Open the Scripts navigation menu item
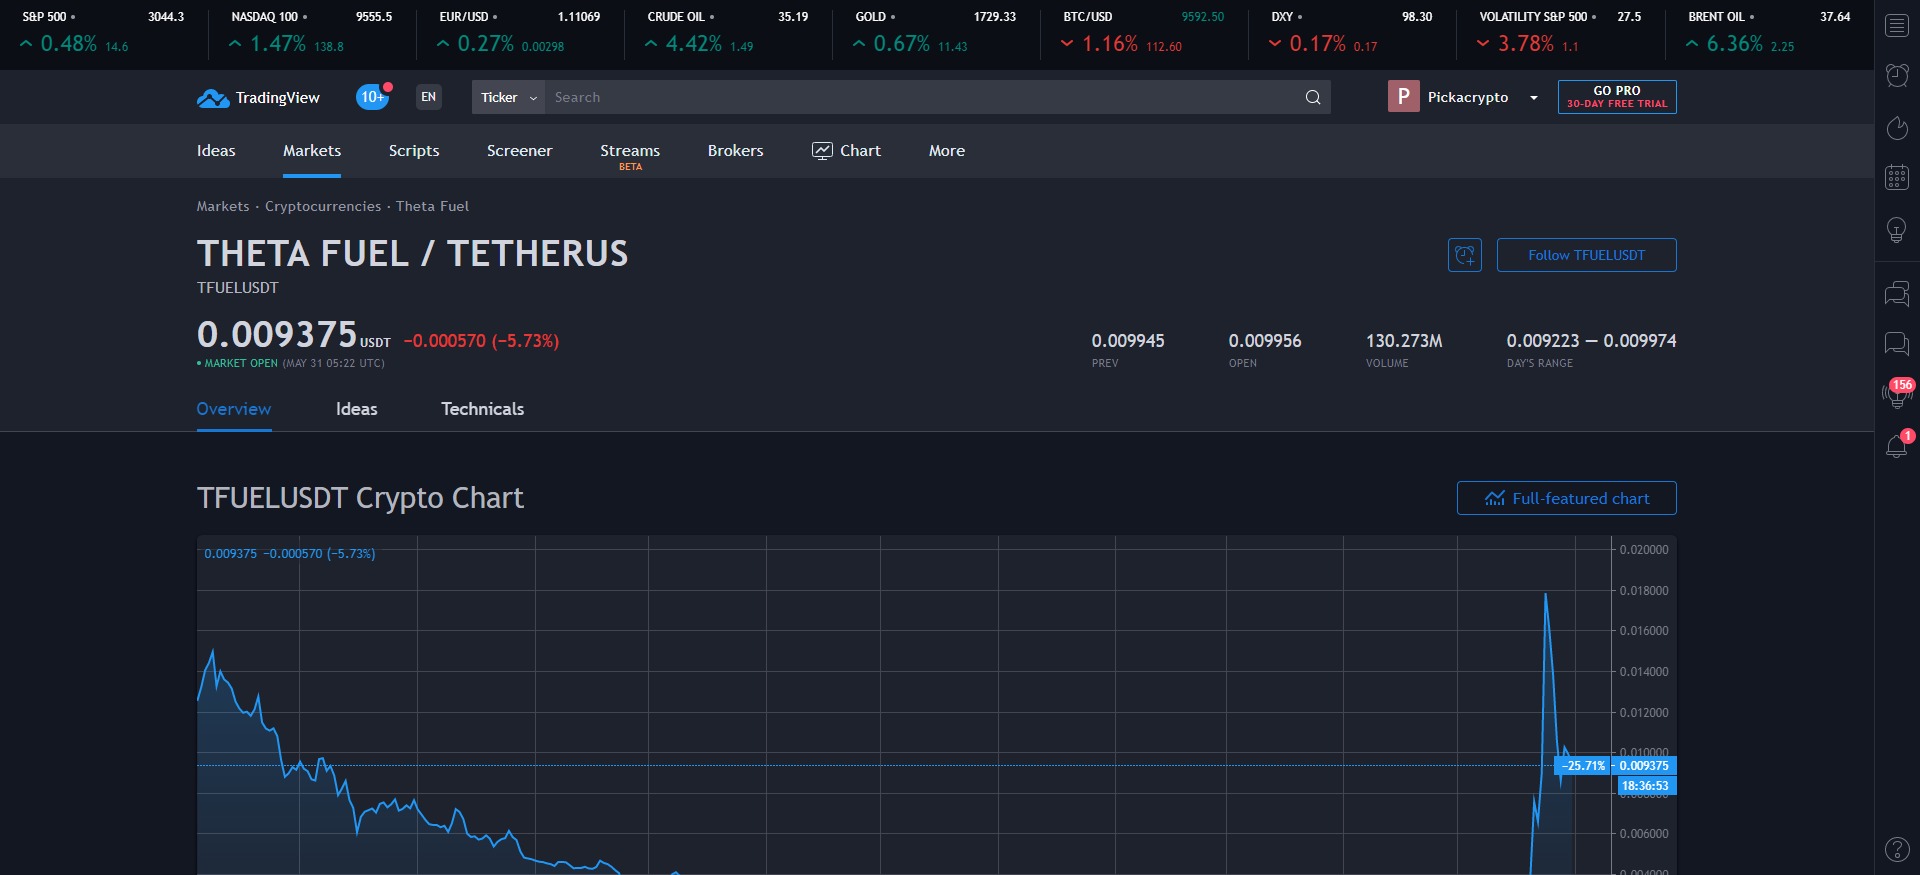 pyautogui.click(x=414, y=151)
